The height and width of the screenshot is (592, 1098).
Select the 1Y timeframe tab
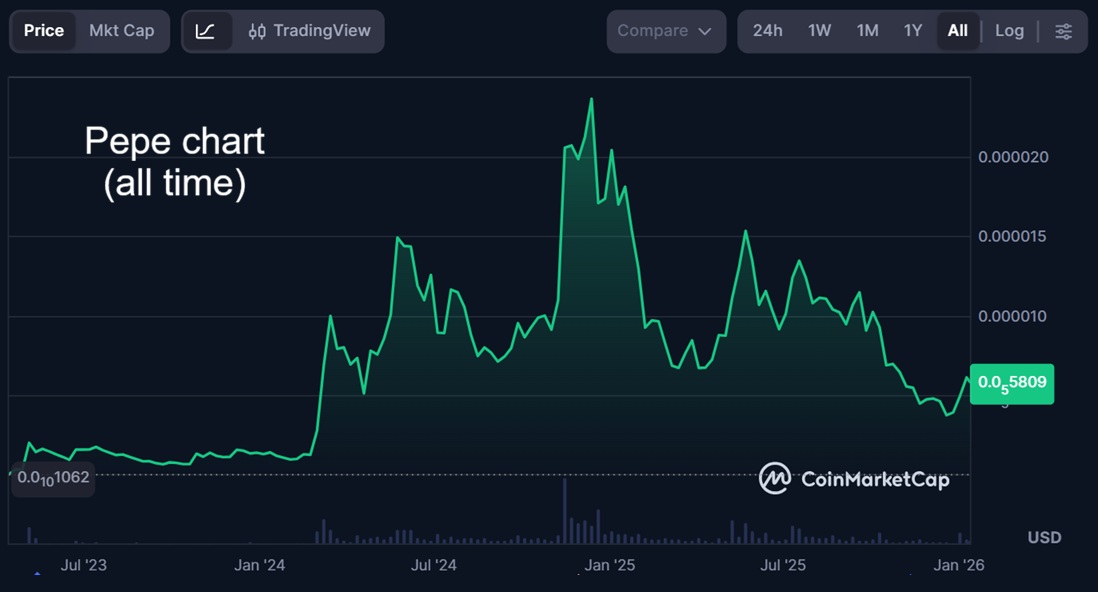(x=913, y=31)
